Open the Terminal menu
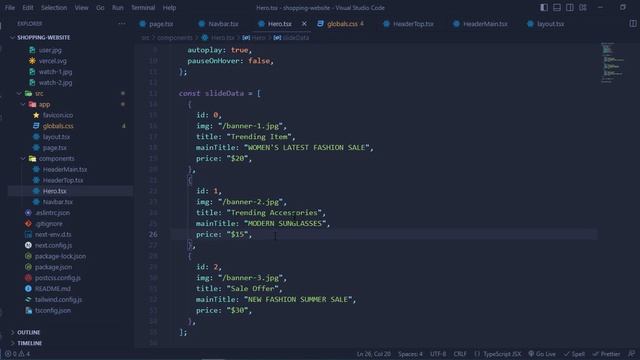 [143, 8]
